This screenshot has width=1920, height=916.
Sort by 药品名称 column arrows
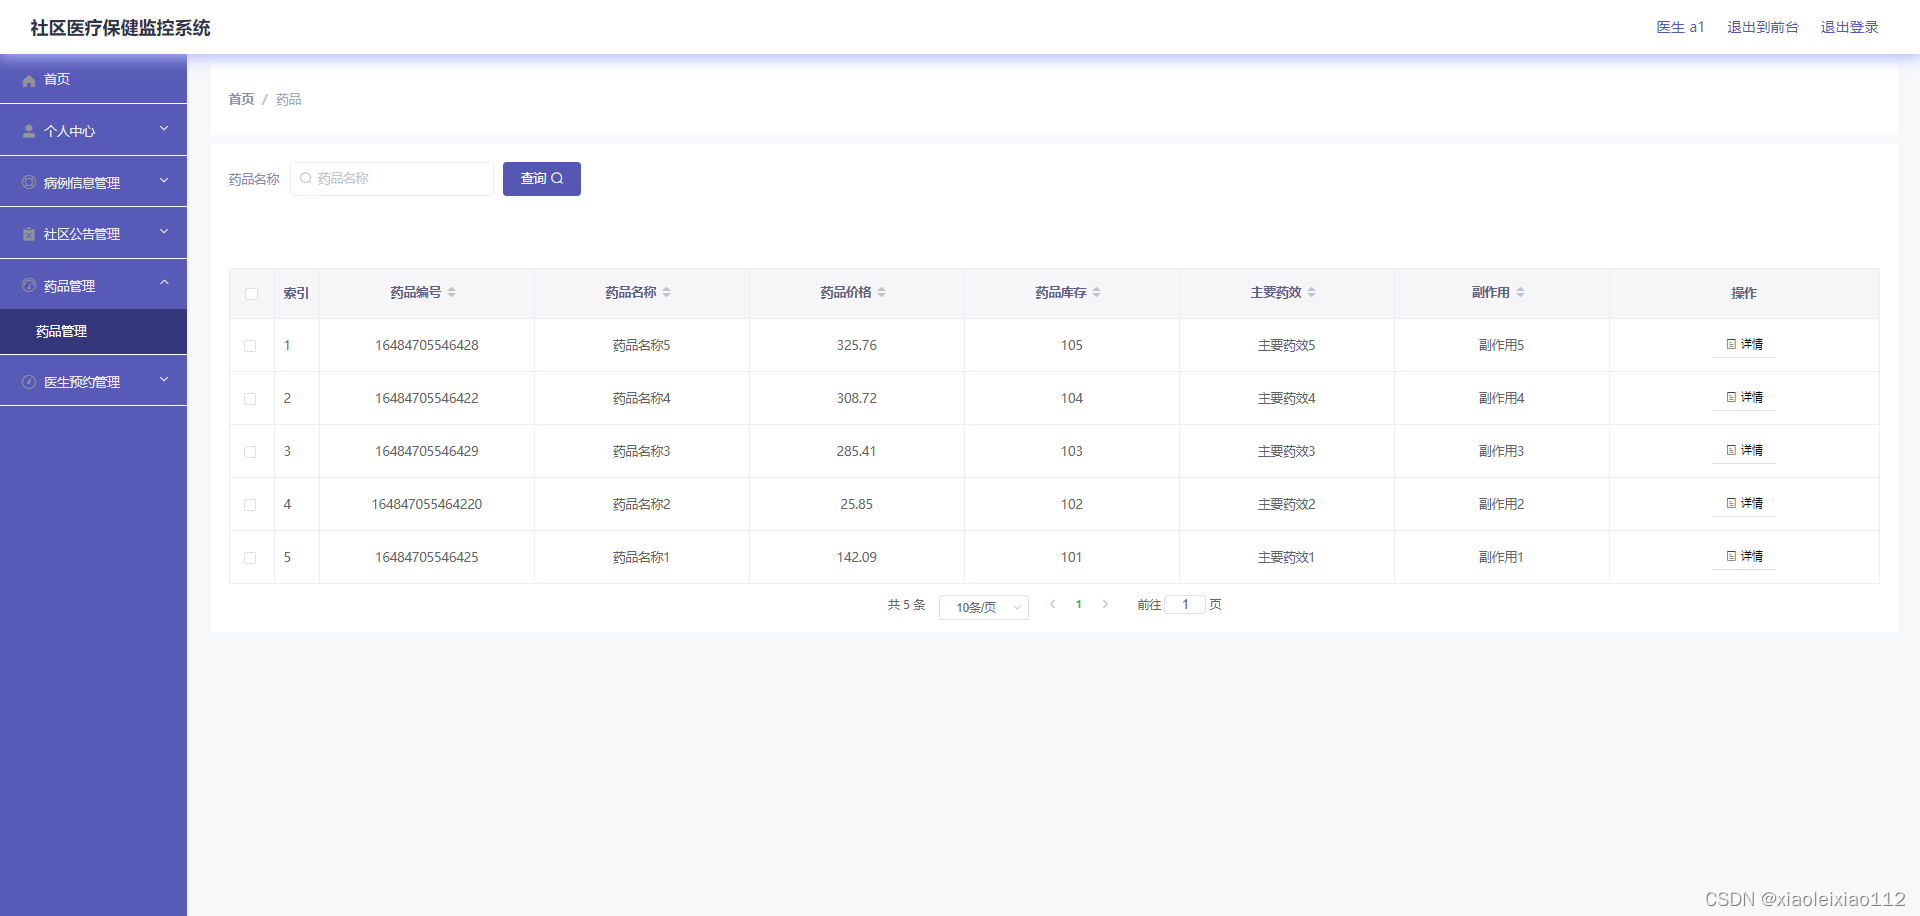(667, 292)
